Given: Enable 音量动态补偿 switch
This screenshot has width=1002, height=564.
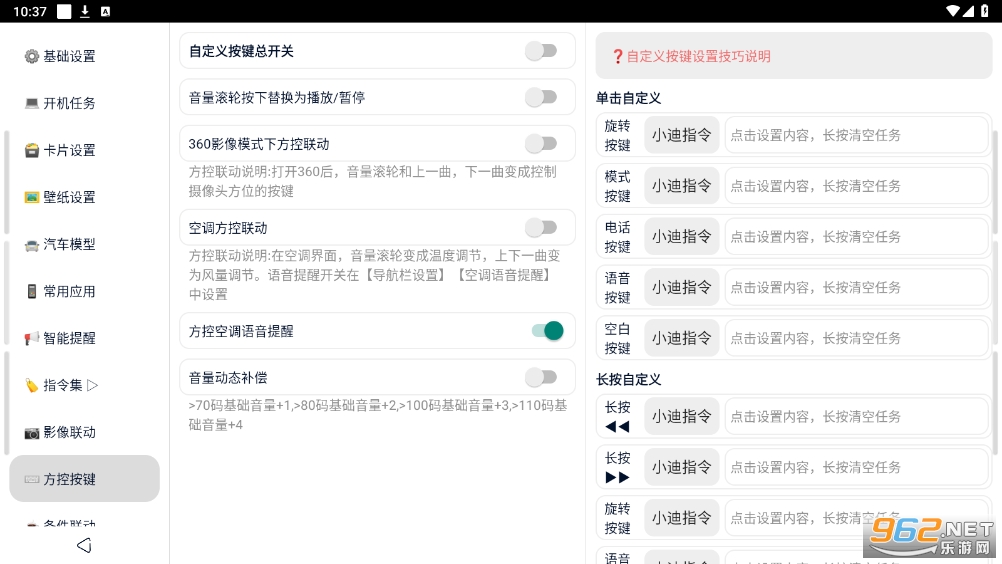Looking at the screenshot, I should [541, 377].
